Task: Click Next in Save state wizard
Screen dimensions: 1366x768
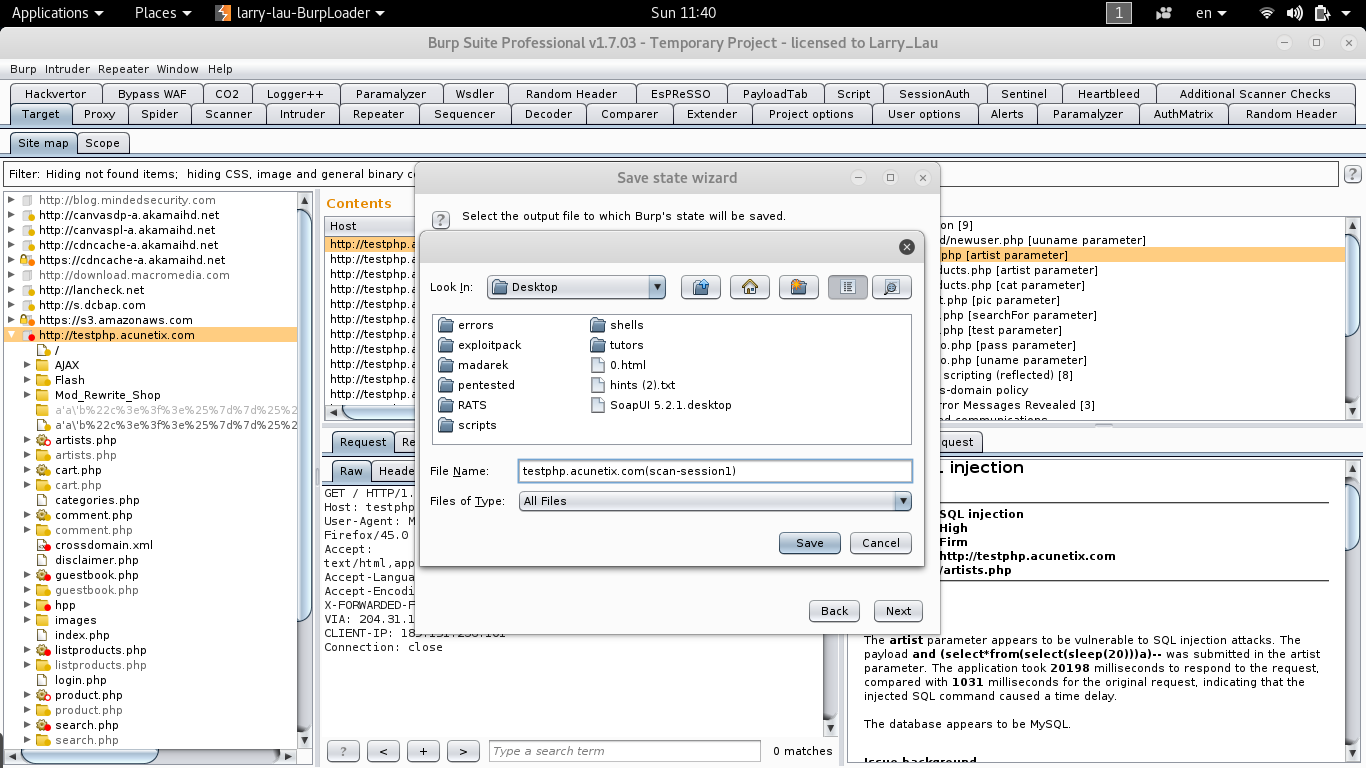Action: point(898,611)
